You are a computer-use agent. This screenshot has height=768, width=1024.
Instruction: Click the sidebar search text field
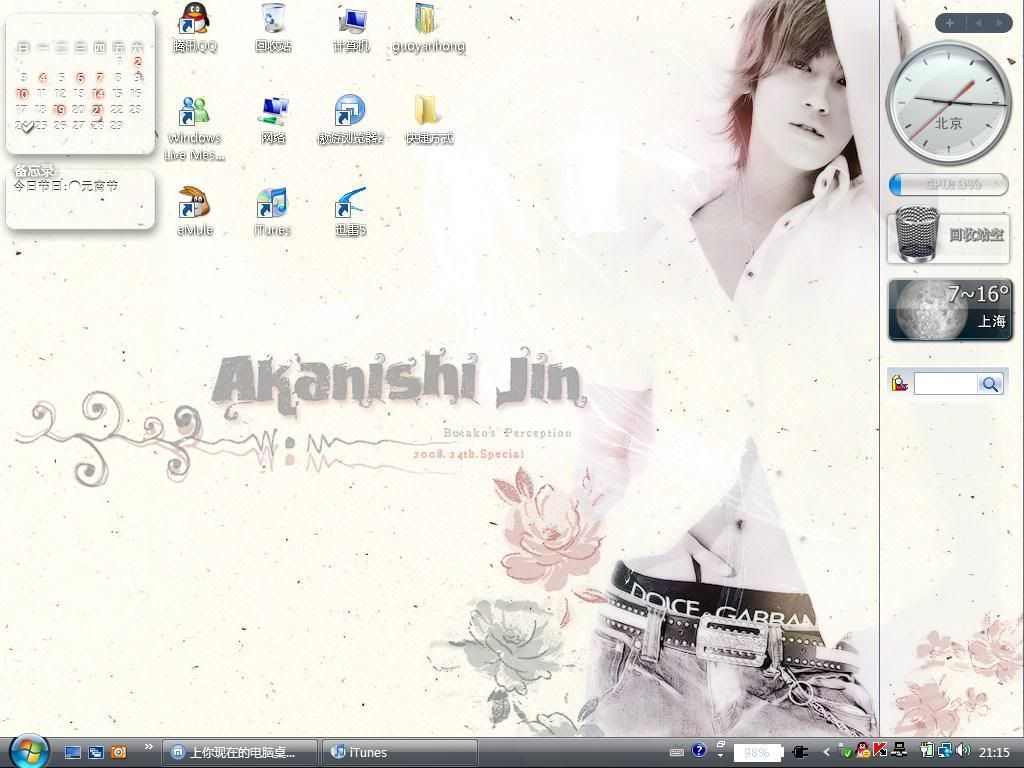(945, 384)
